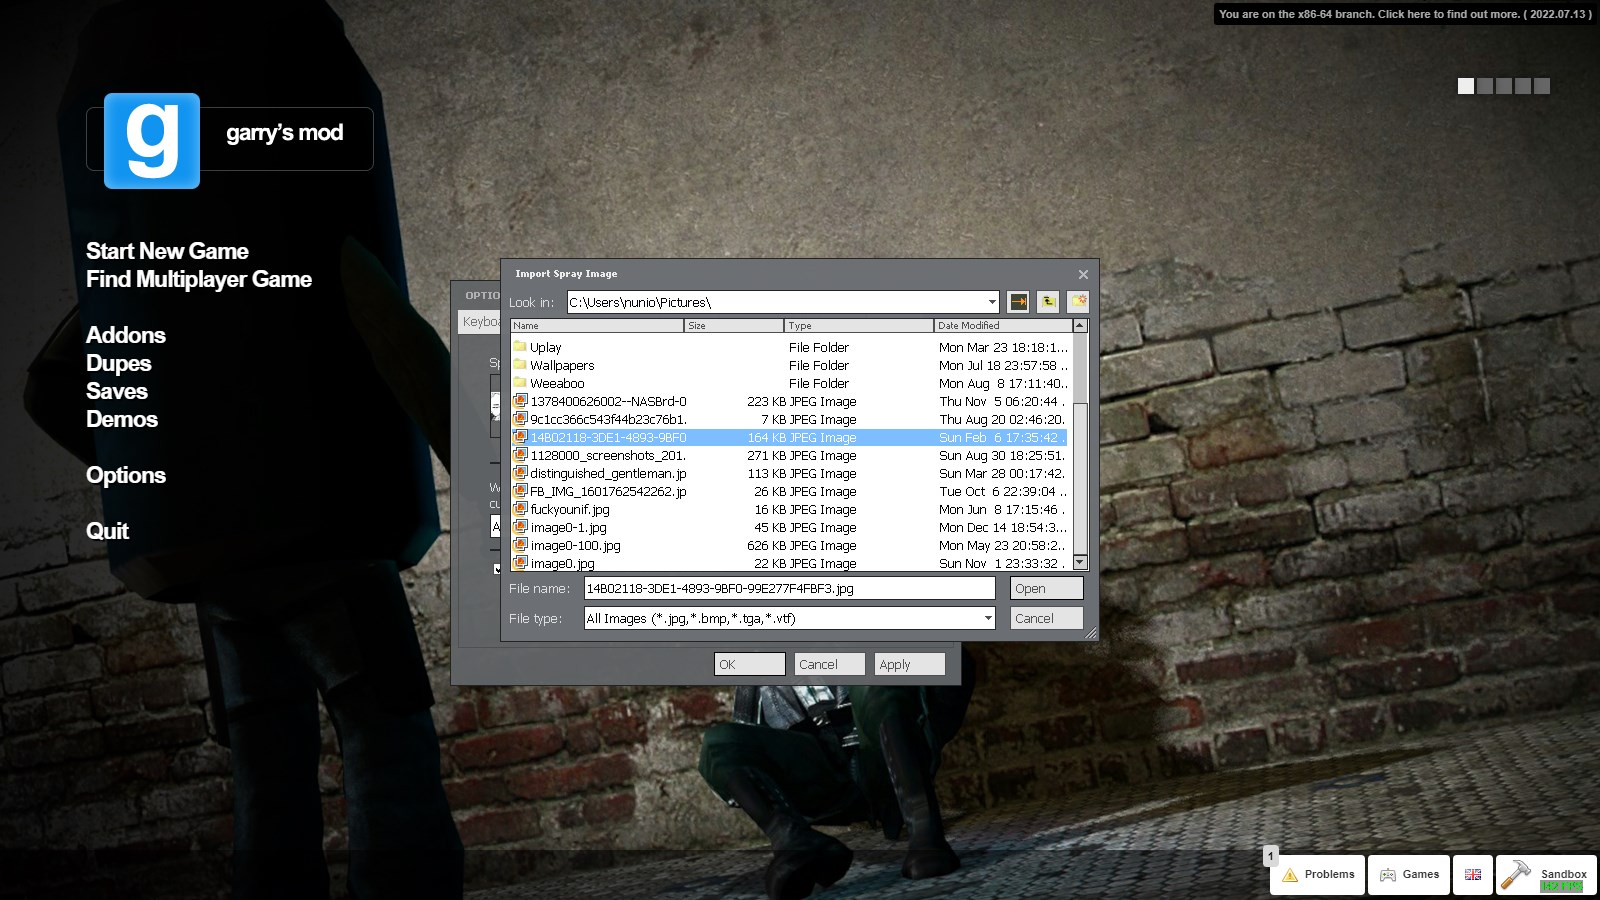Image resolution: width=1600 pixels, height=900 pixels.
Task: Change language via UK flag icon
Action: [x=1473, y=875]
